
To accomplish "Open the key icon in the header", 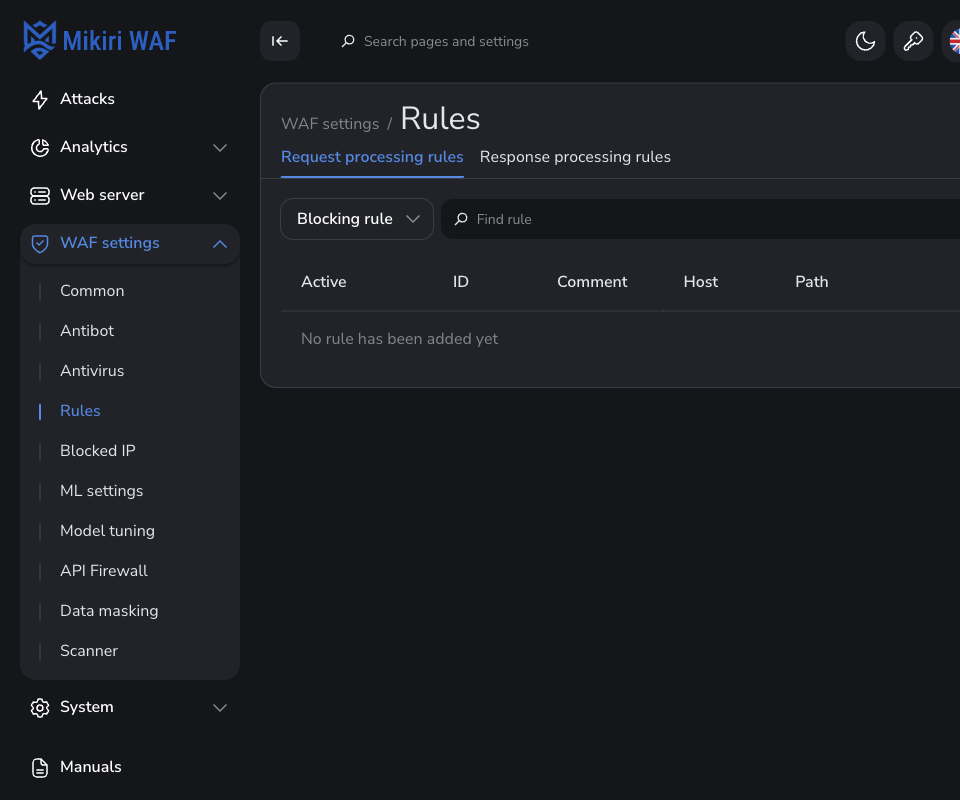I will (913, 41).
